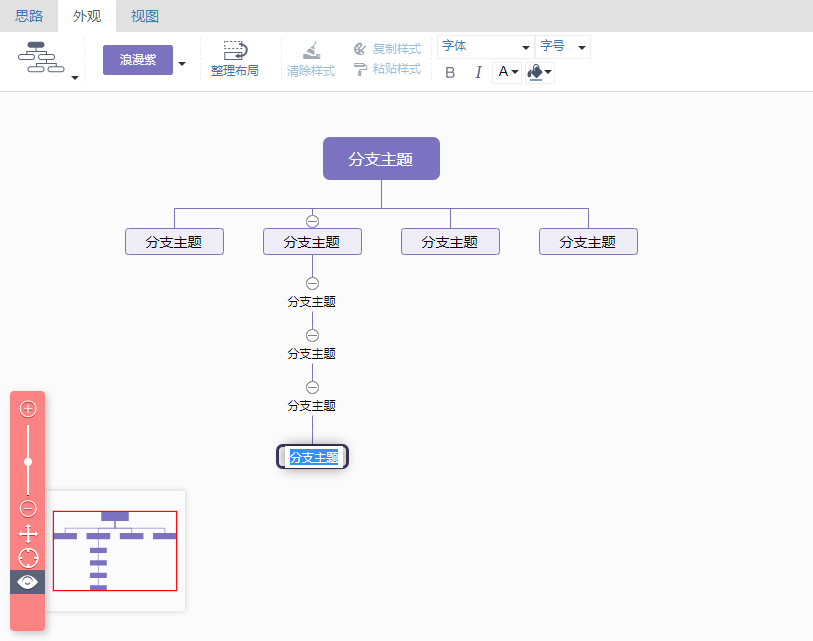This screenshot has width=813, height=641.
Task: Select the 浪漫紫 theme button
Action: 137,60
